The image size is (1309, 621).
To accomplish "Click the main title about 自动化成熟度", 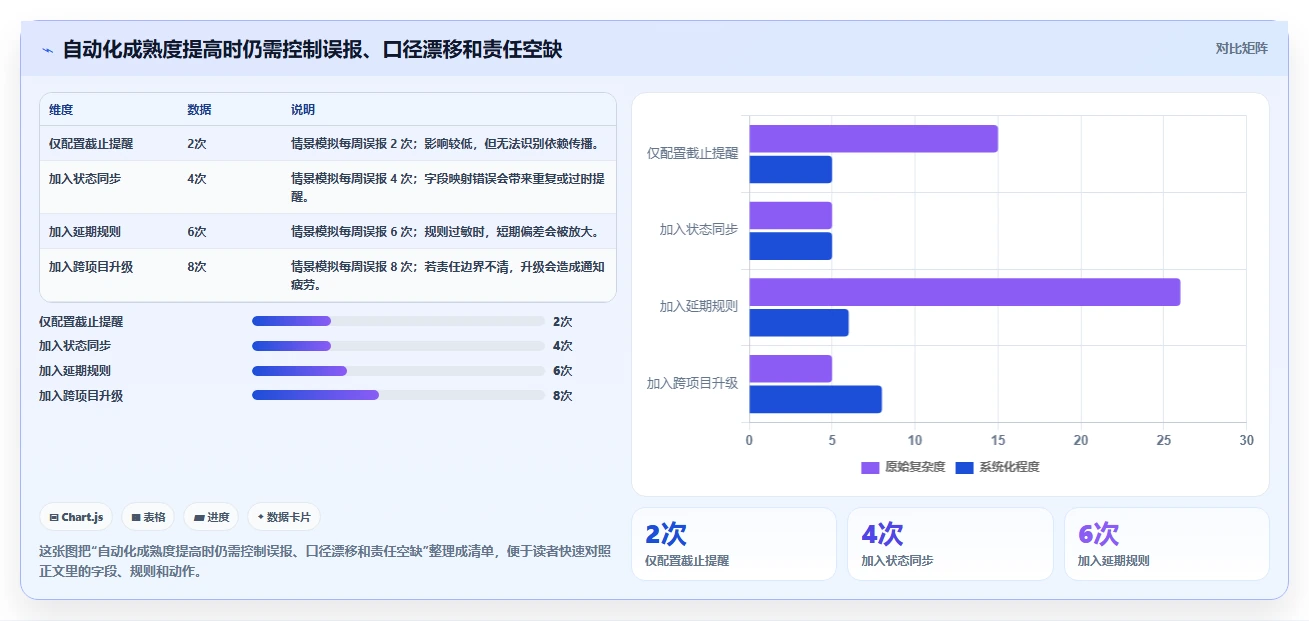I will pos(312,49).
